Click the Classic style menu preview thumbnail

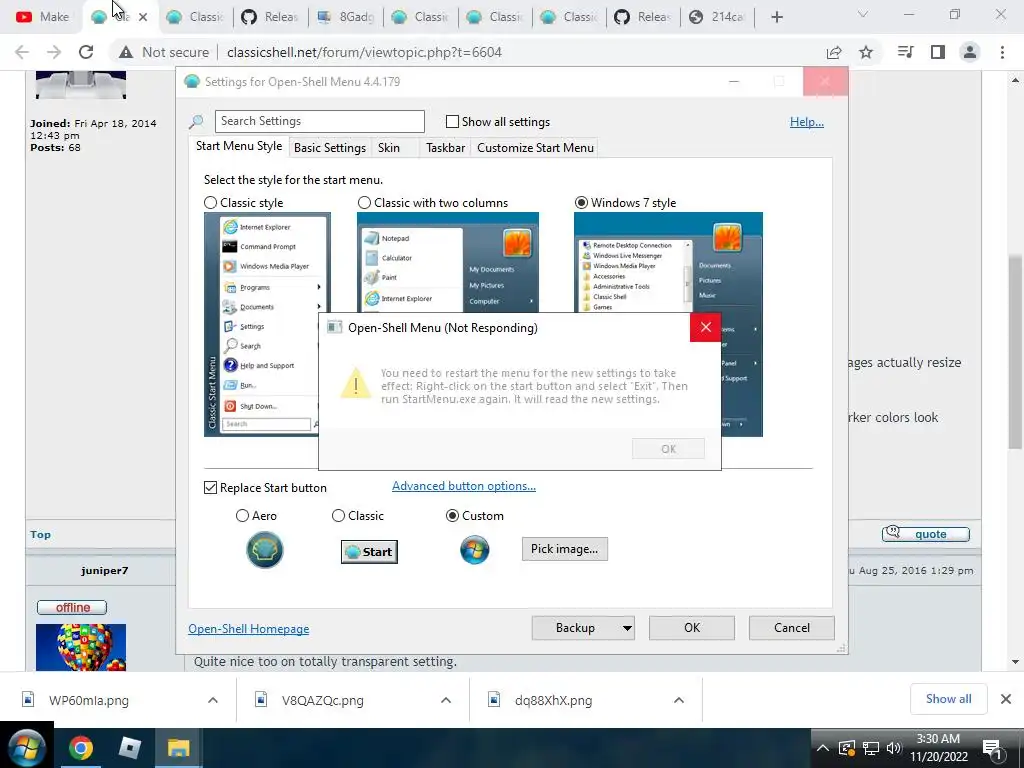pos(267,325)
